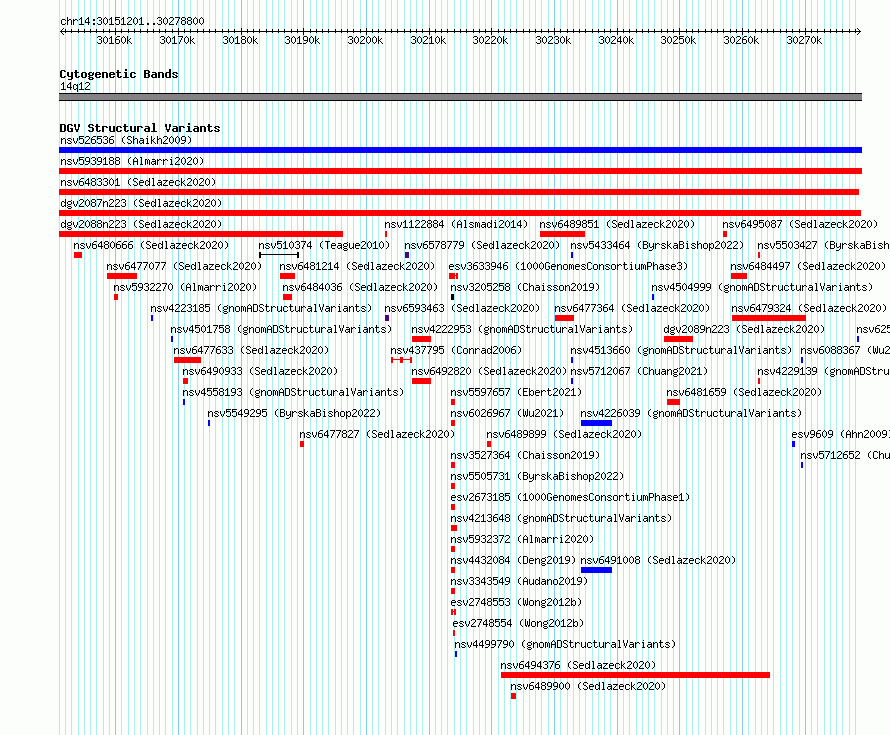Image resolution: width=890 pixels, height=735 pixels.
Task: Click the nsv6484036 (Sedlazeck2020) label
Action: click(x=360, y=287)
